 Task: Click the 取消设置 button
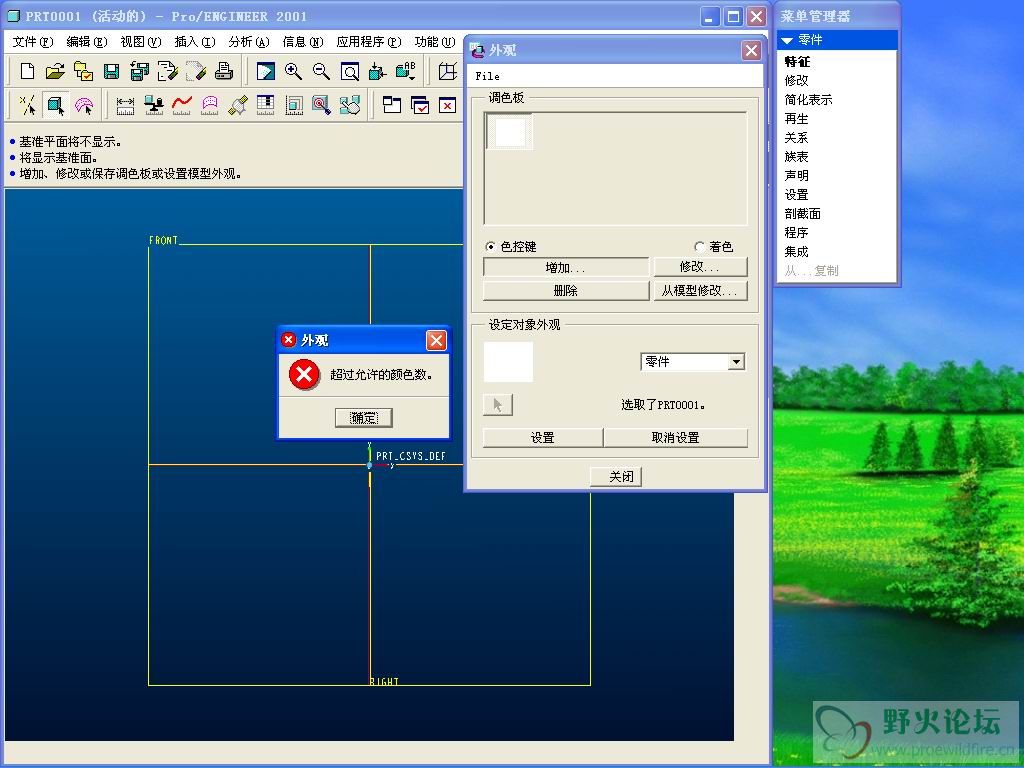[x=676, y=438]
